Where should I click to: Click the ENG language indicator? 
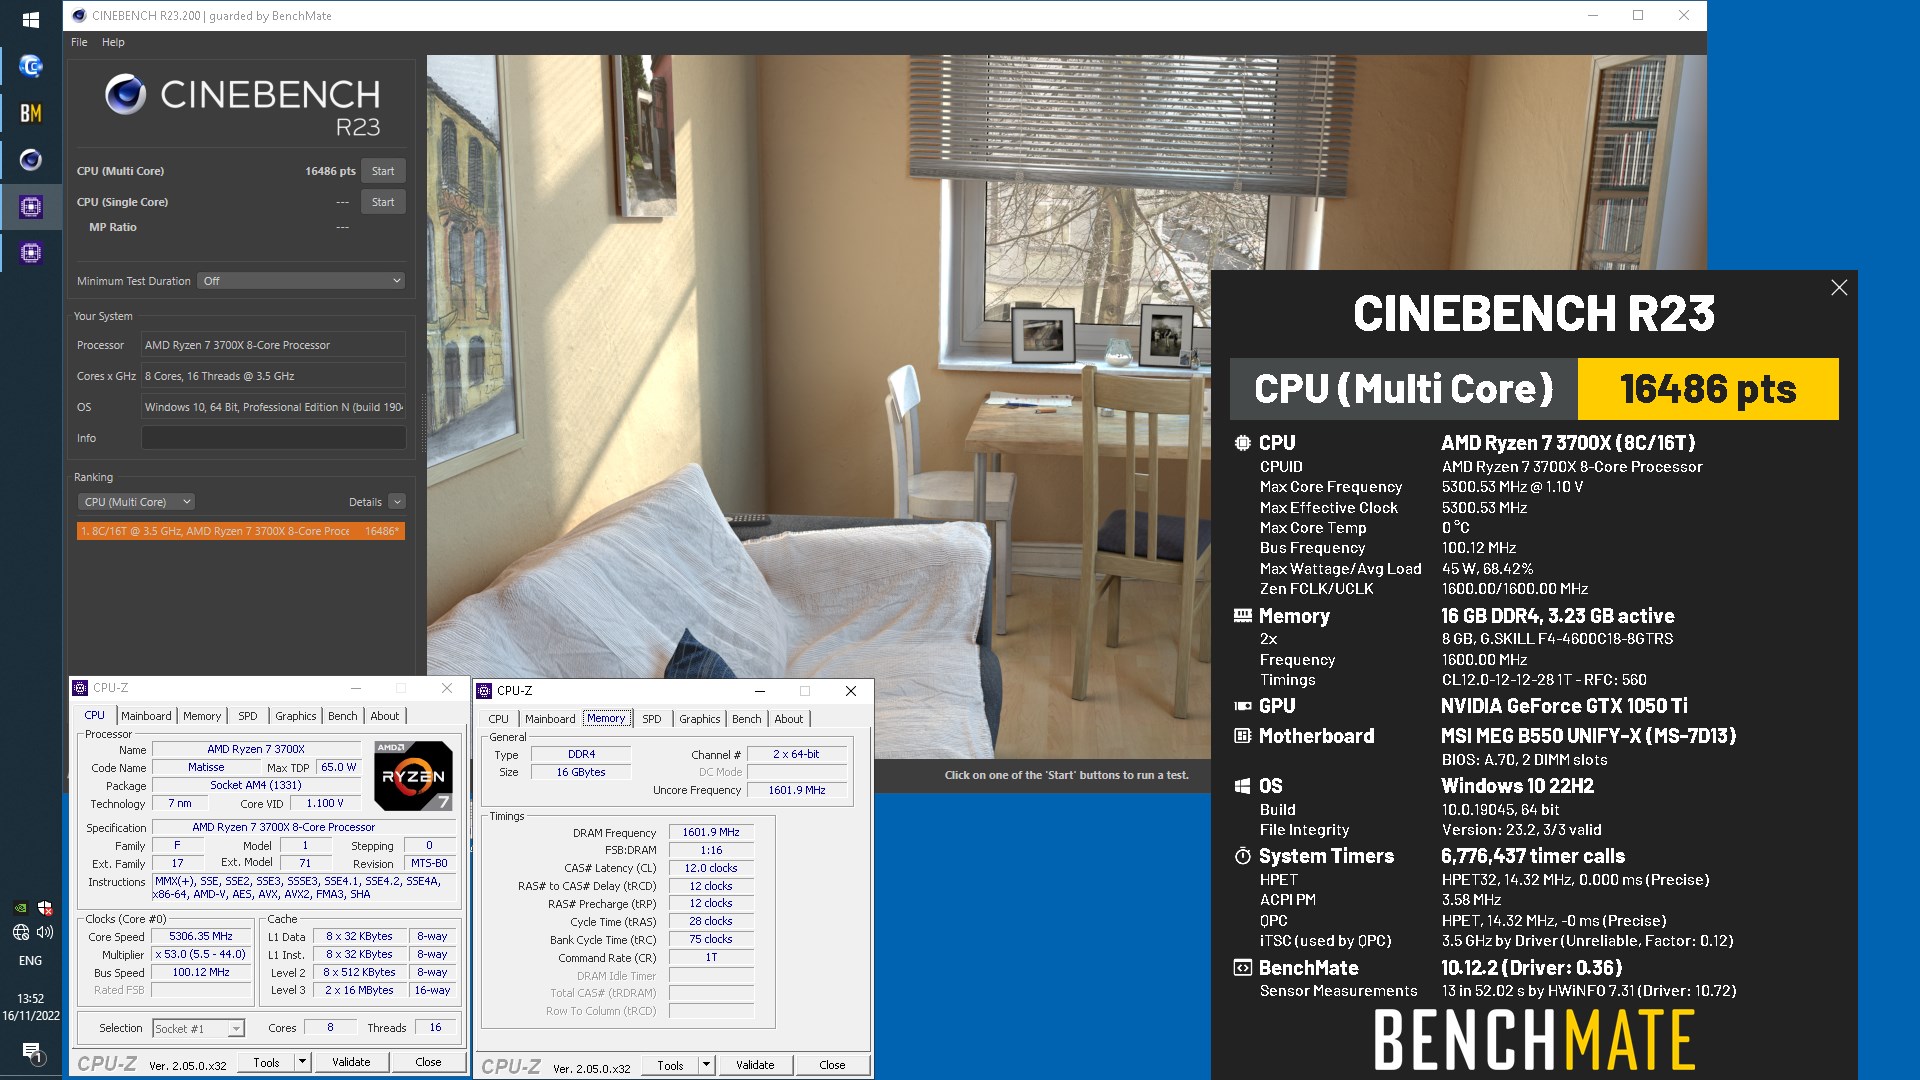(30, 961)
